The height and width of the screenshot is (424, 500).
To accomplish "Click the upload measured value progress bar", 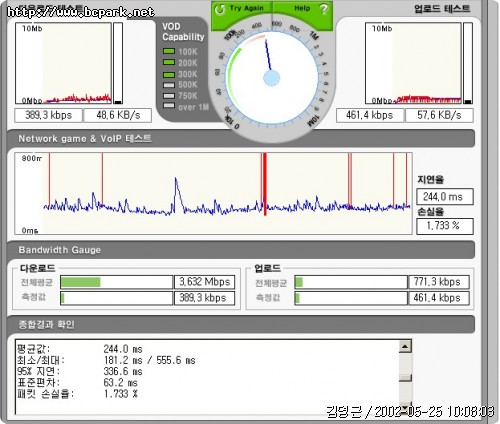I will pos(351,298).
